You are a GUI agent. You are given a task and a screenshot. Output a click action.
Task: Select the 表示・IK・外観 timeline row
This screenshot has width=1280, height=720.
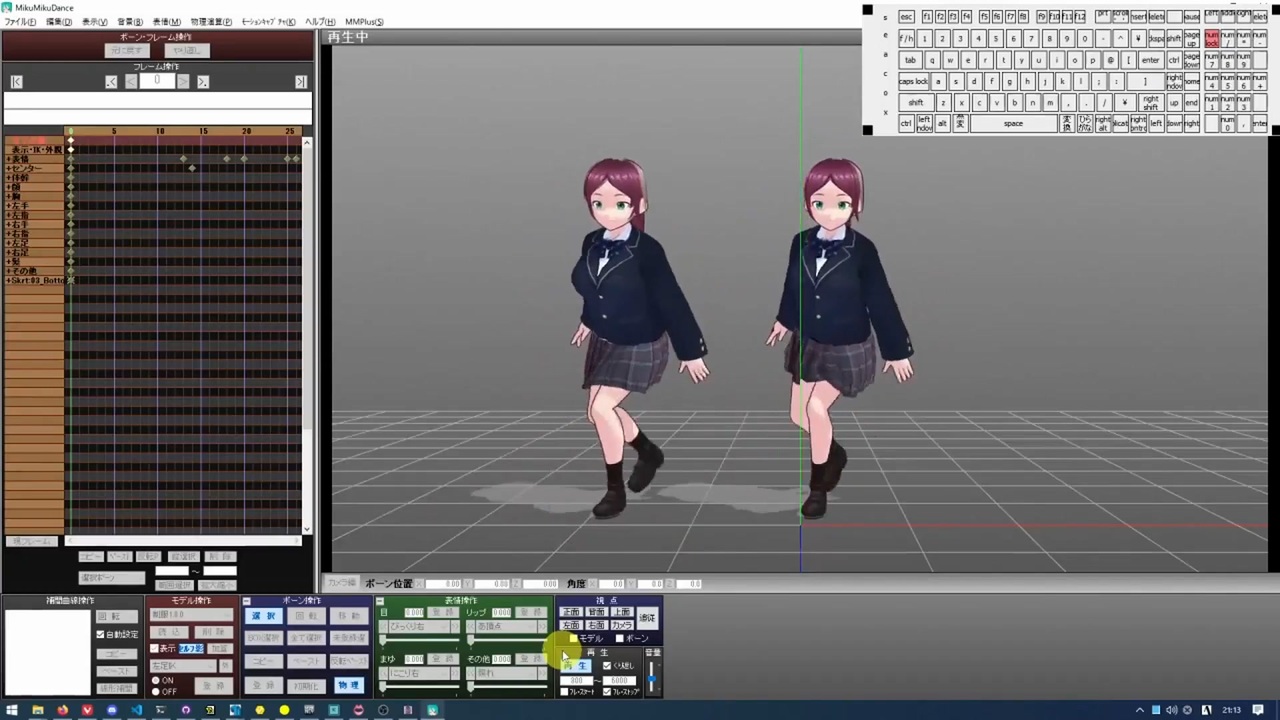[35, 150]
